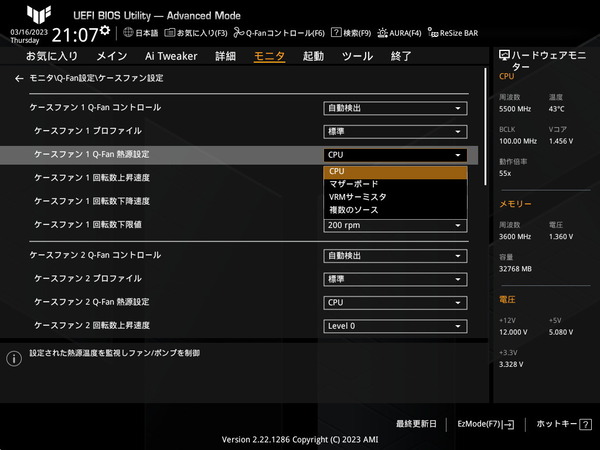This screenshot has height=450, width=600.
Task: Open the Level 0 speed-up dropdown for fan 2
Action: [x=395, y=326]
